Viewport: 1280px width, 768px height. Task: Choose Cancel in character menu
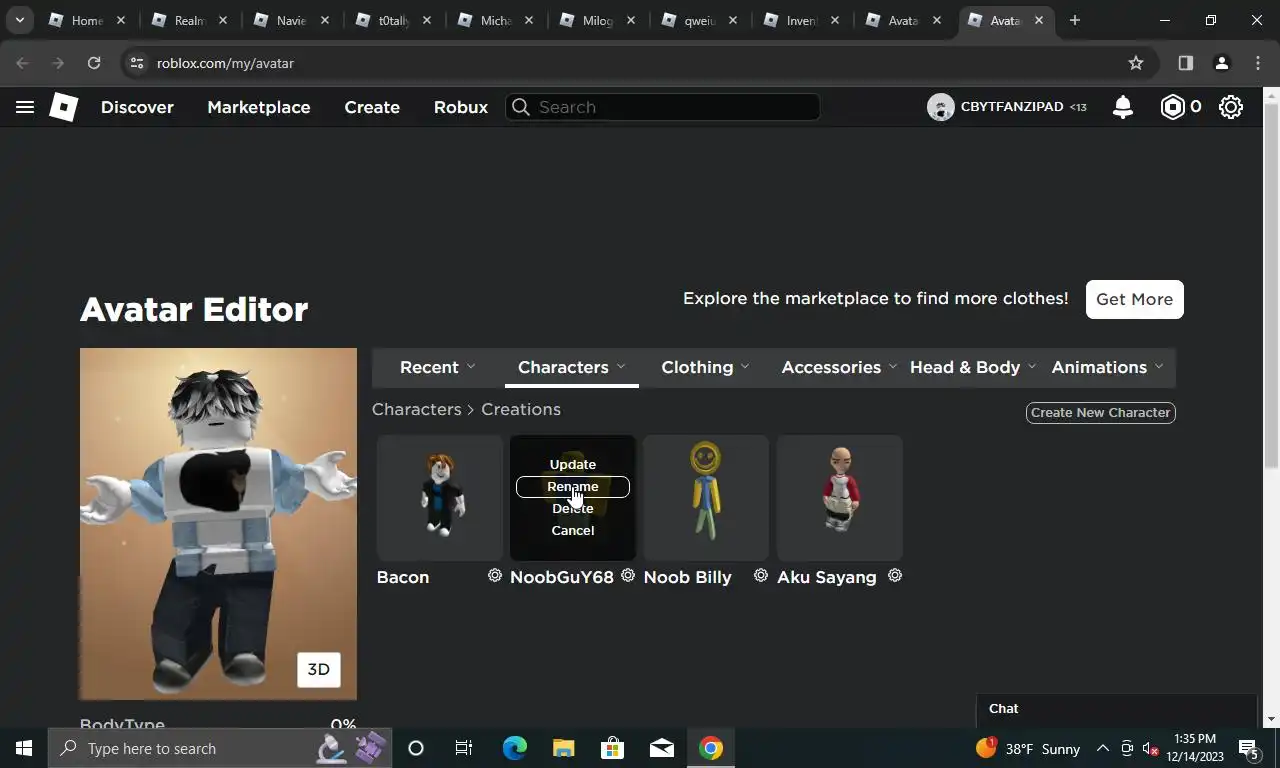pos(573,530)
